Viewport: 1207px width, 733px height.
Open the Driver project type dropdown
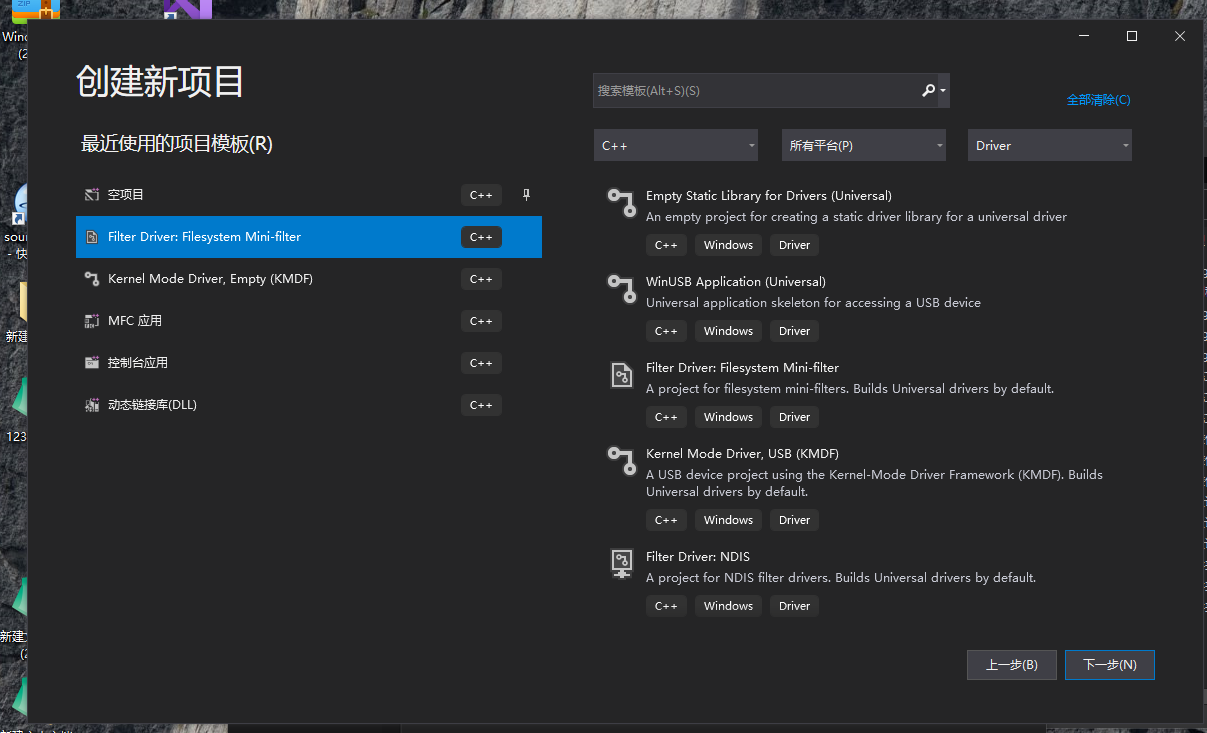(1050, 146)
